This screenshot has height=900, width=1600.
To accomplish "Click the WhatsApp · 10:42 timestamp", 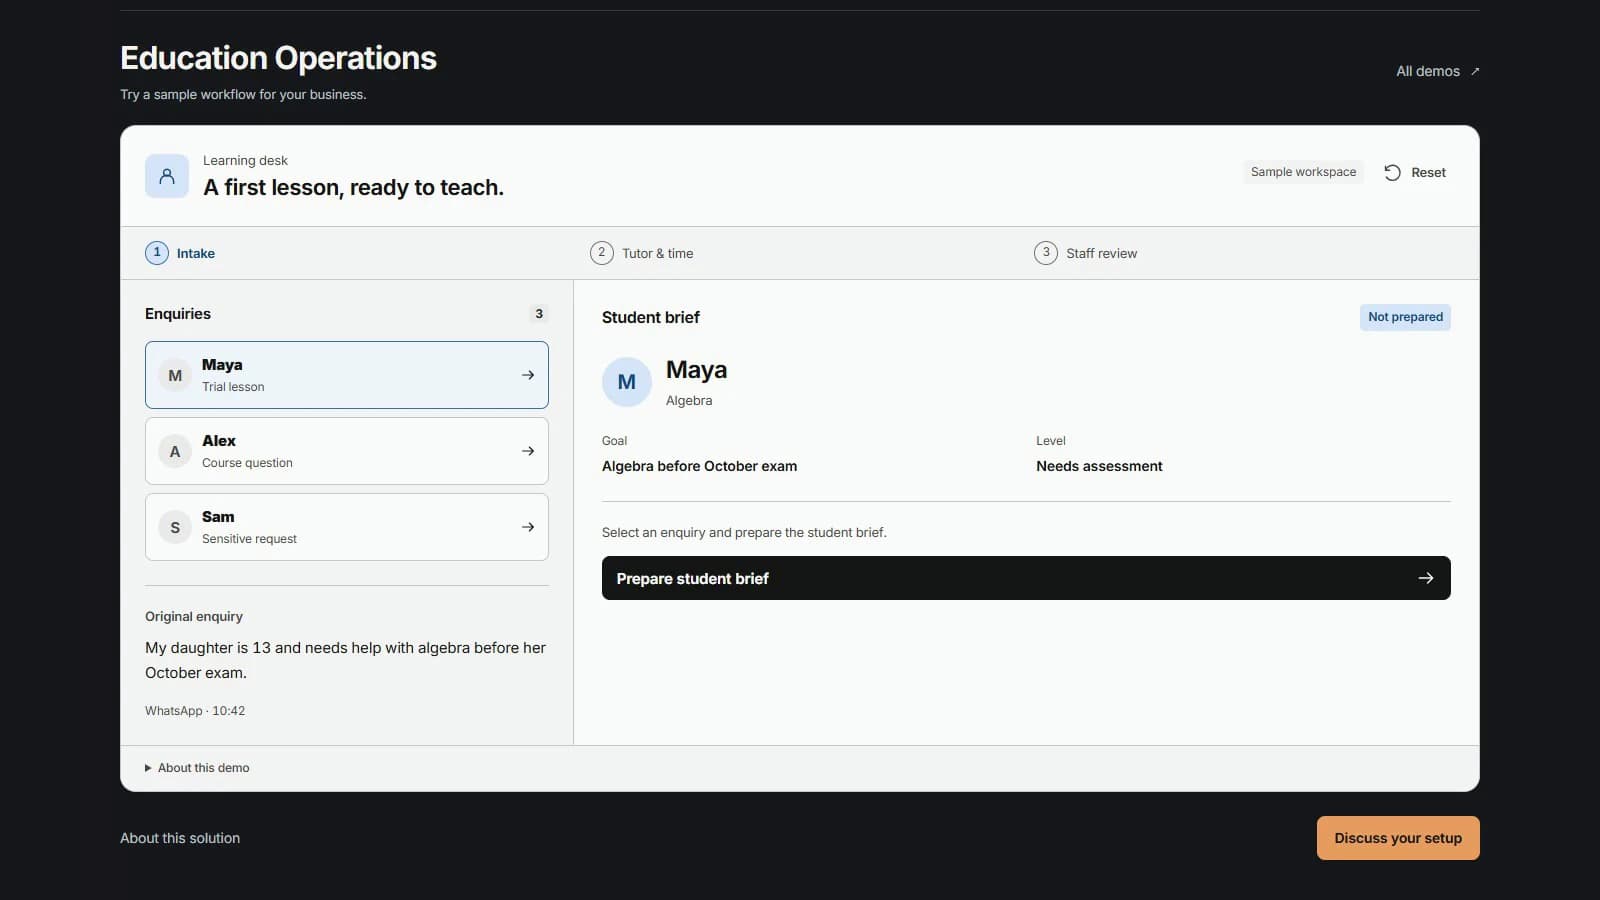I will click(195, 711).
